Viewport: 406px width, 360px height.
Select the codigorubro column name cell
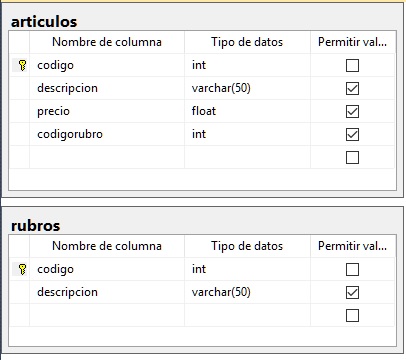pos(107,134)
